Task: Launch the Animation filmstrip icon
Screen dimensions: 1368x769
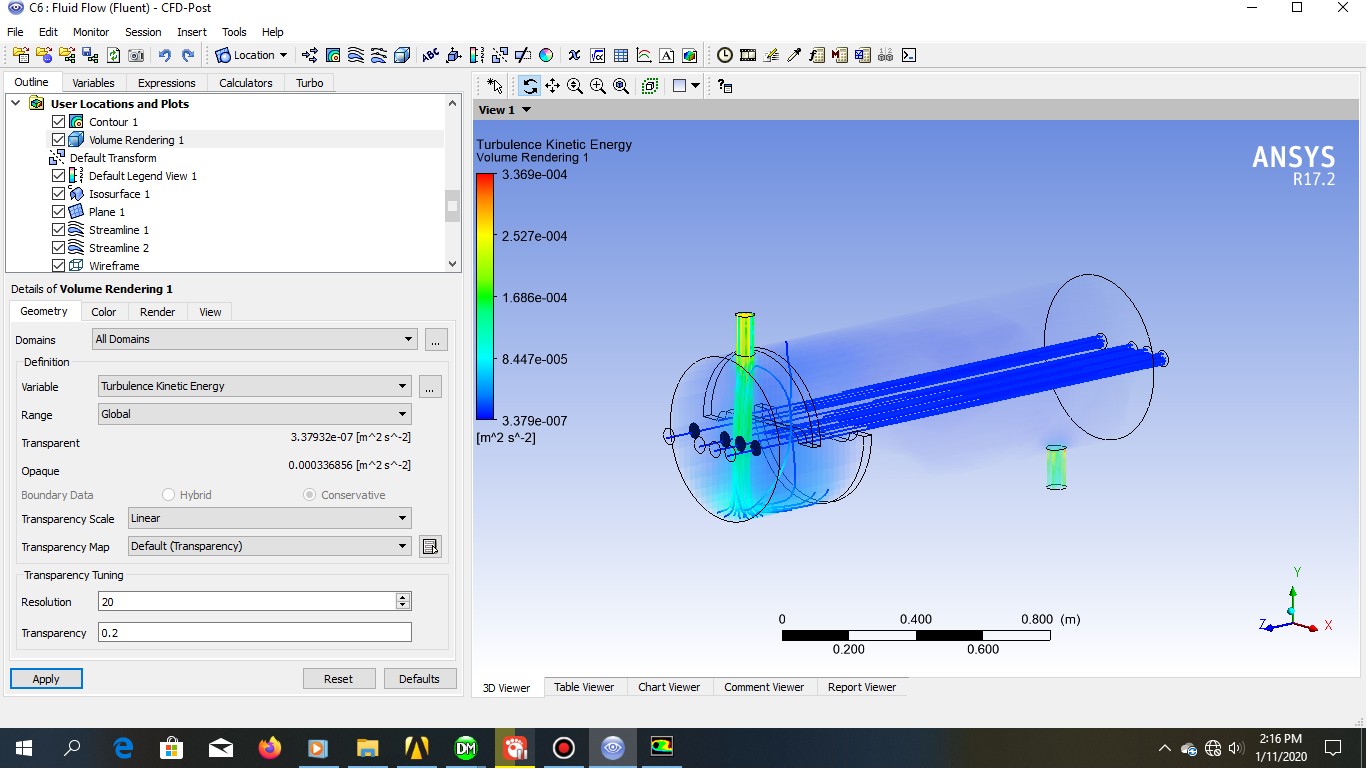Action: pyautogui.click(x=748, y=55)
